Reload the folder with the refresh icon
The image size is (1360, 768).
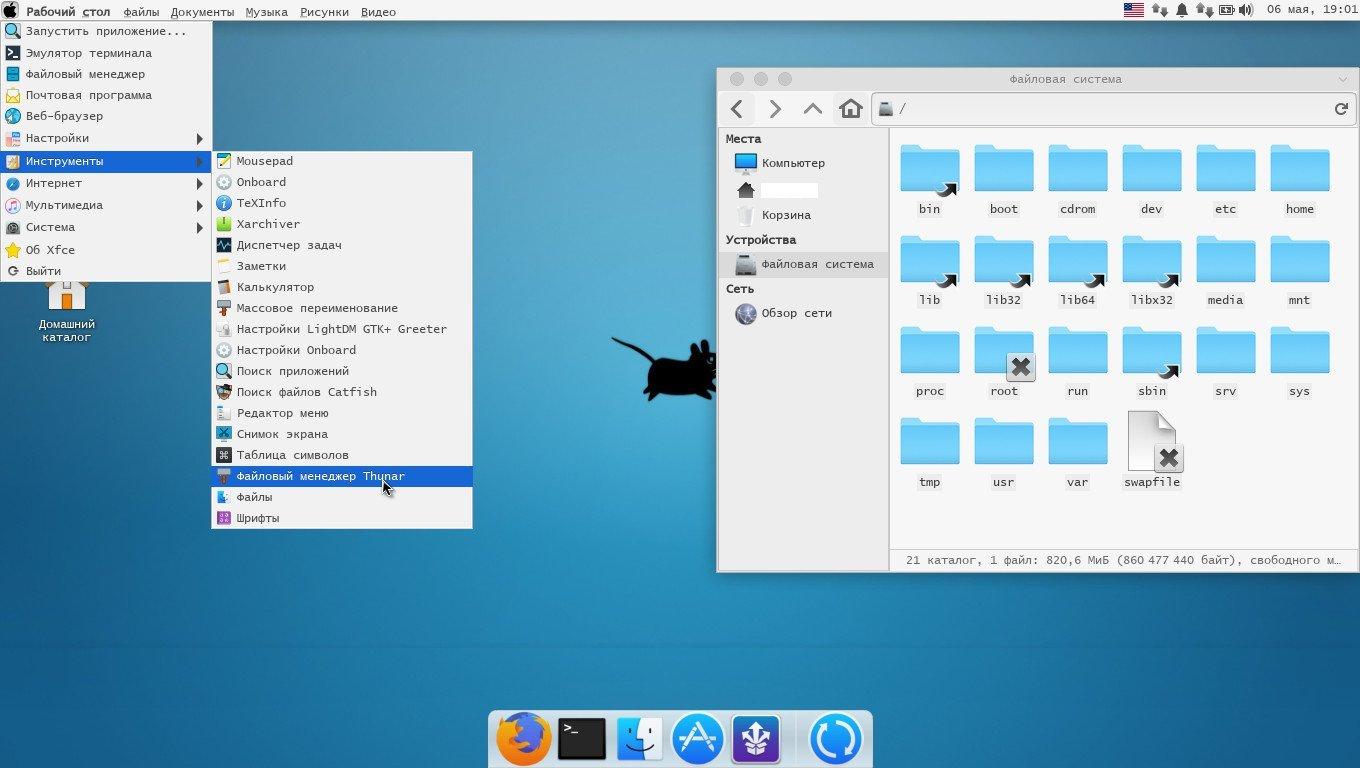[x=1341, y=109]
